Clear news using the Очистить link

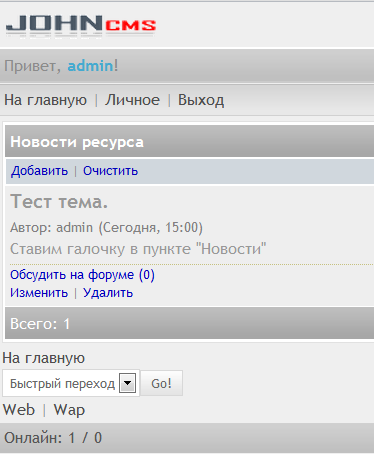[x=110, y=171]
